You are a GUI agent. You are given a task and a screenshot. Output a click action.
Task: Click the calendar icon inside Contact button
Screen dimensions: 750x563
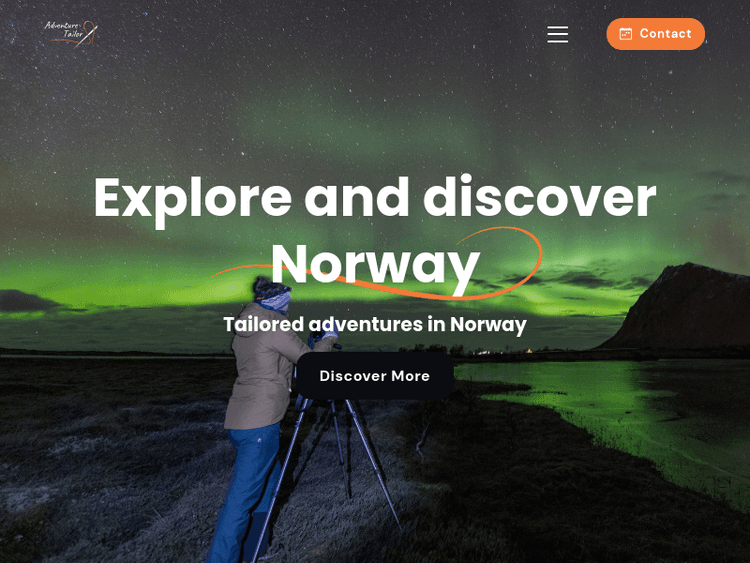click(x=626, y=34)
